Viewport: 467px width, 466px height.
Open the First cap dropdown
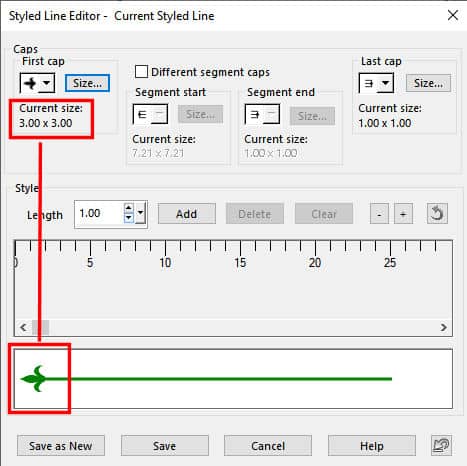tap(46, 83)
